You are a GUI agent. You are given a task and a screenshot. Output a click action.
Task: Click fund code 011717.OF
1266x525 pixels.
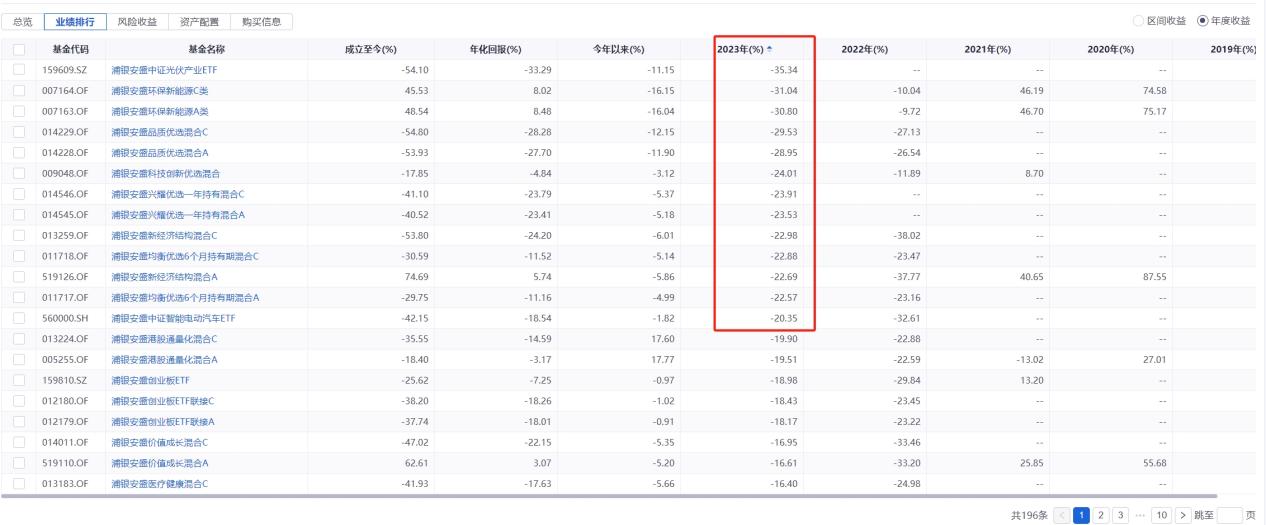coord(64,297)
